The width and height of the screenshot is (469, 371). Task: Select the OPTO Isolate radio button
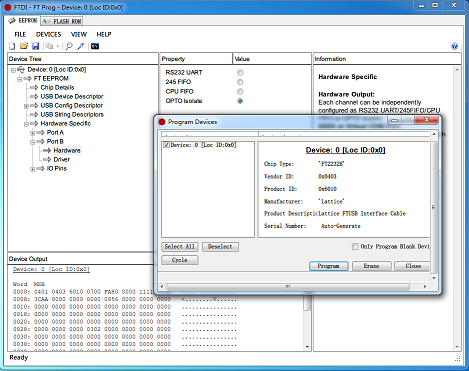240,101
